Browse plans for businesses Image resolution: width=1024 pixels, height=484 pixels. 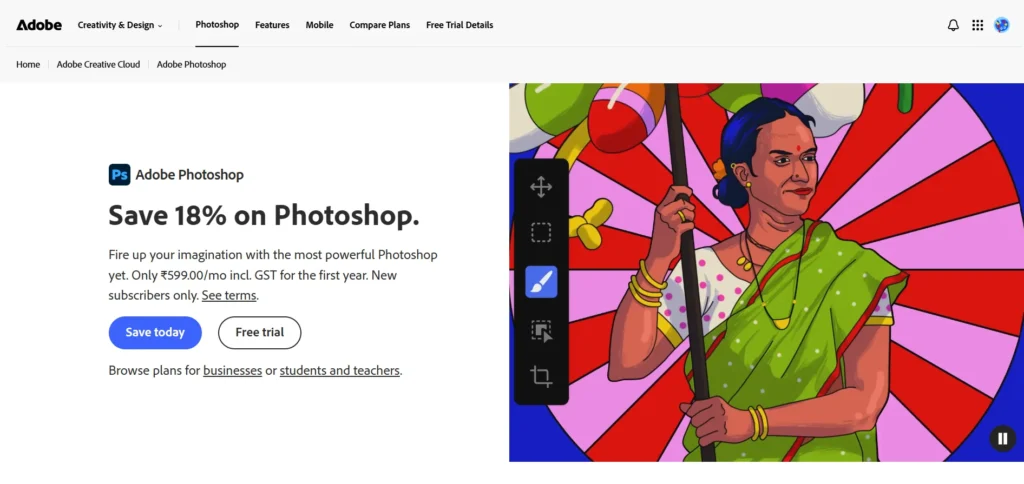[232, 371]
